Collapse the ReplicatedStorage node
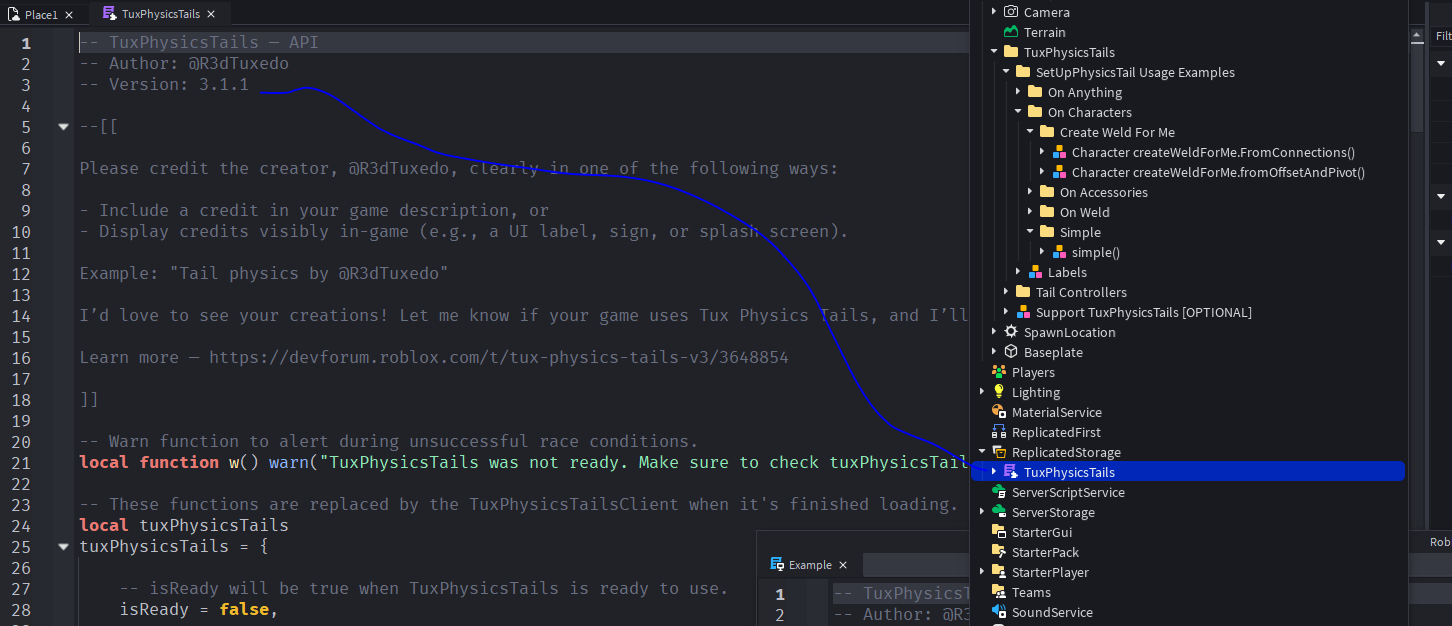Image resolution: width=1452 pixels, height=626 pixels. point(982,452)
